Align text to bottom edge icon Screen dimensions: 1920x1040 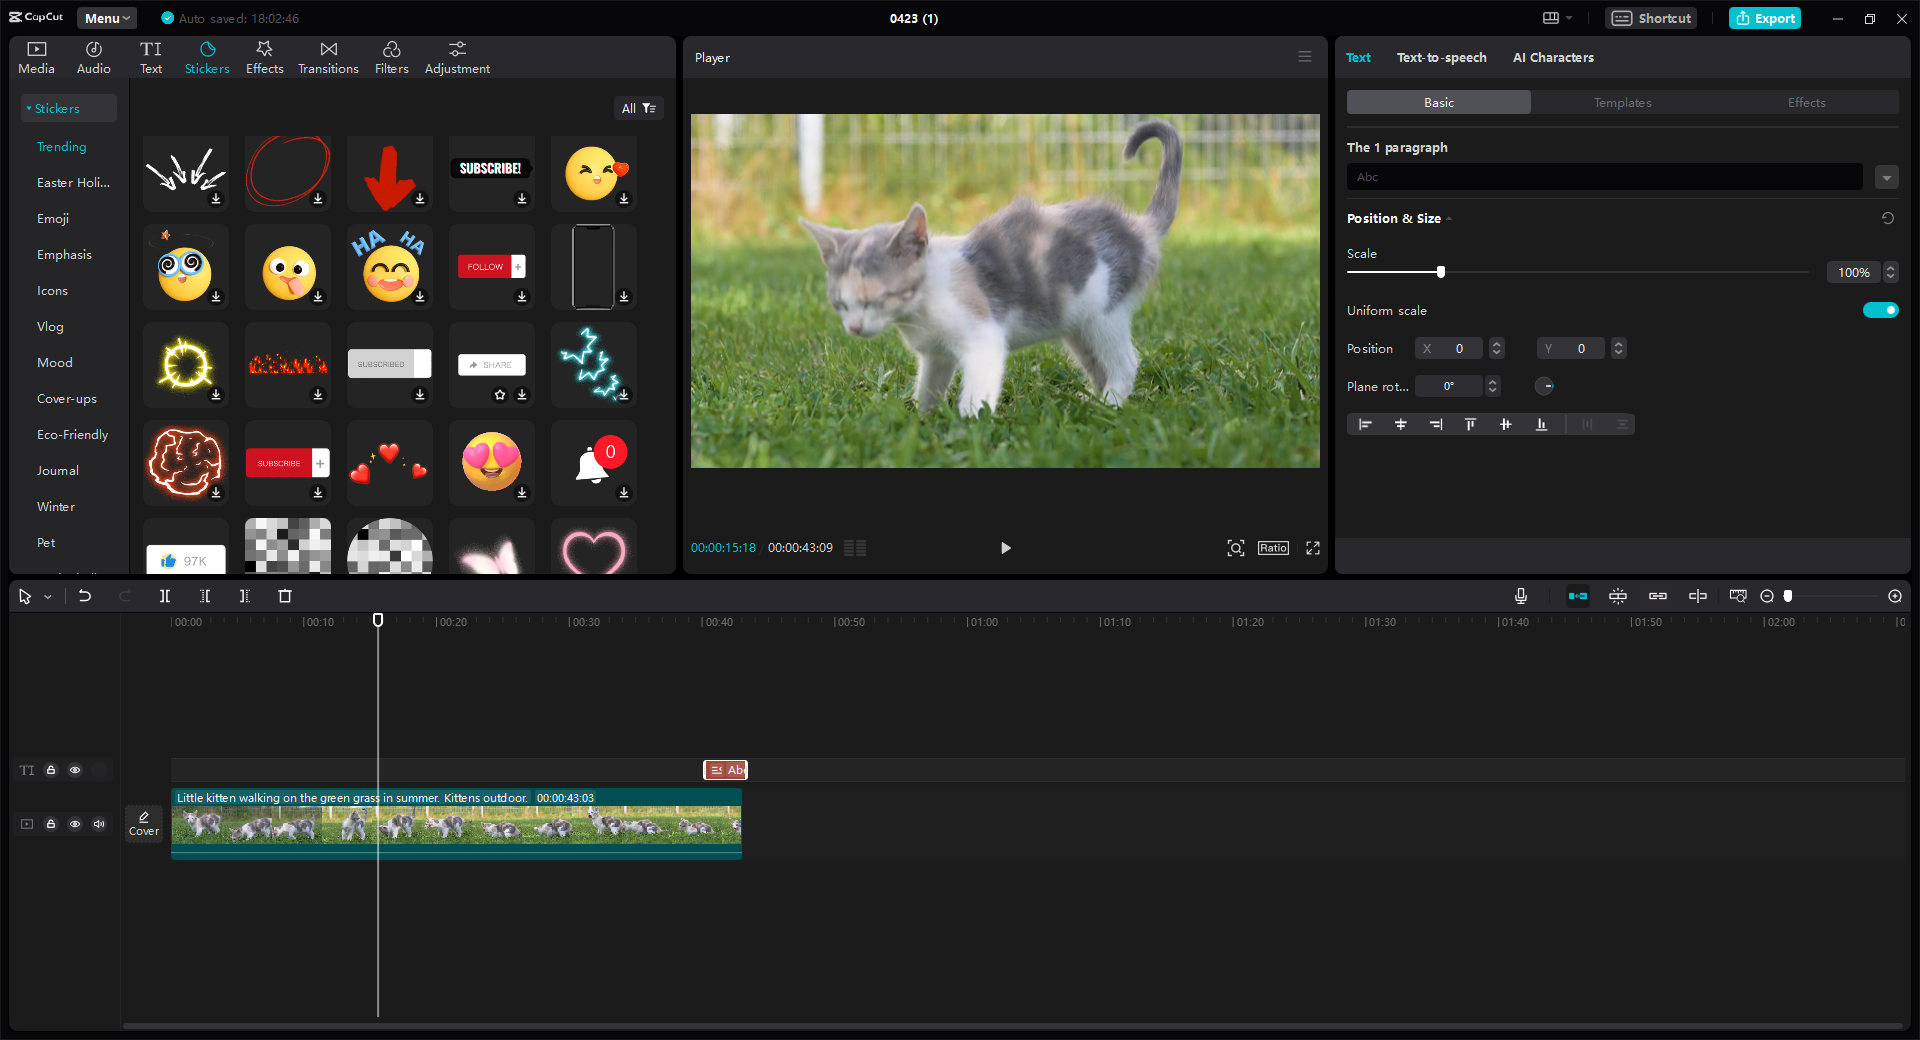pyautogui.click(x=1541, y=424)
